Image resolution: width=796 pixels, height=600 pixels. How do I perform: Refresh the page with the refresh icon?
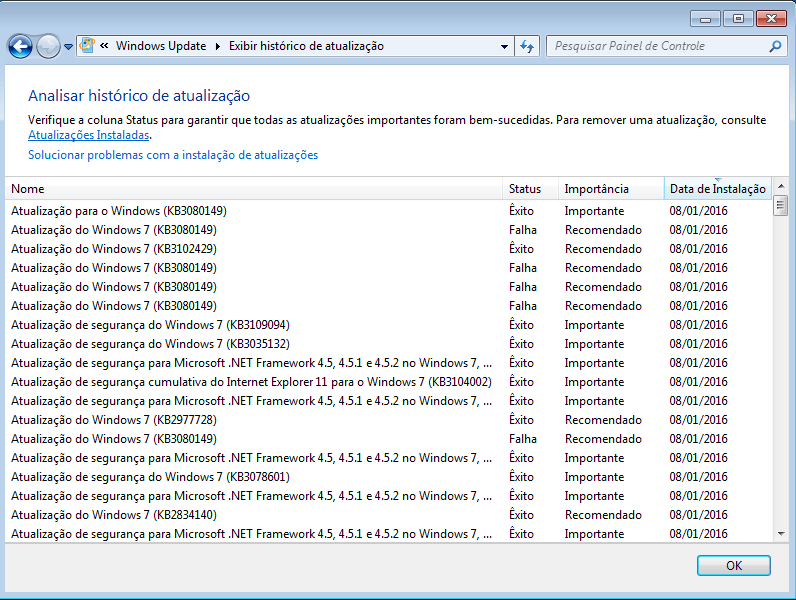point(527,47)
